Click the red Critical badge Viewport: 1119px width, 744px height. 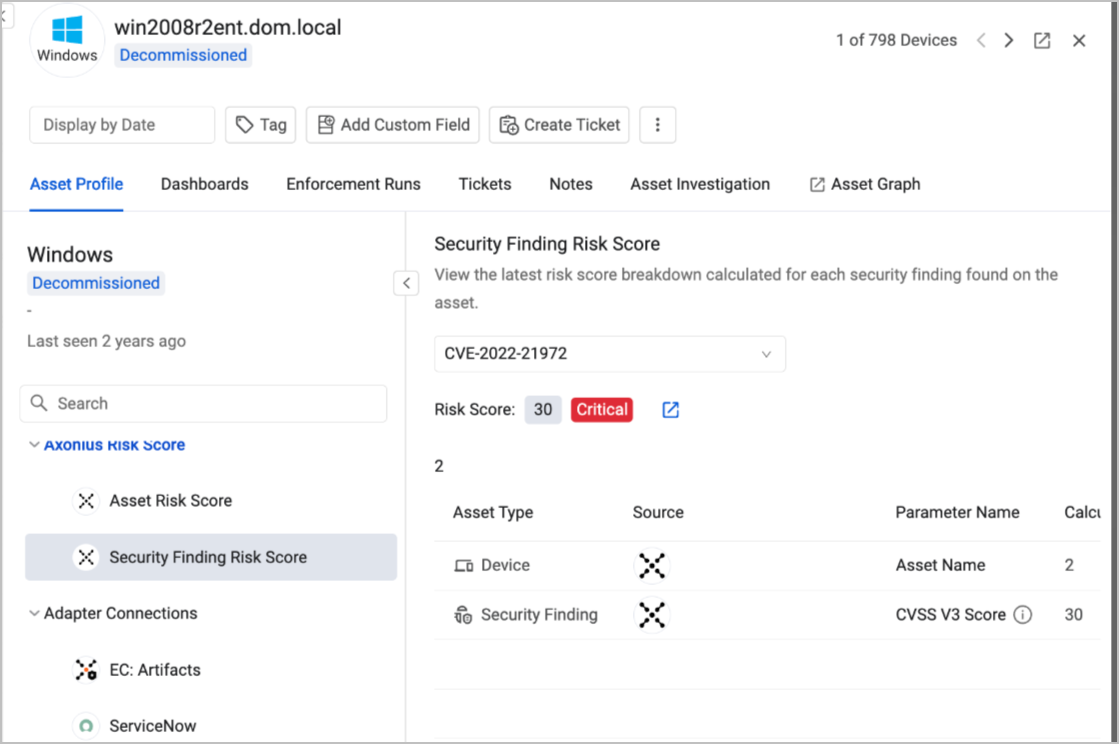click(x=602, y=409)
